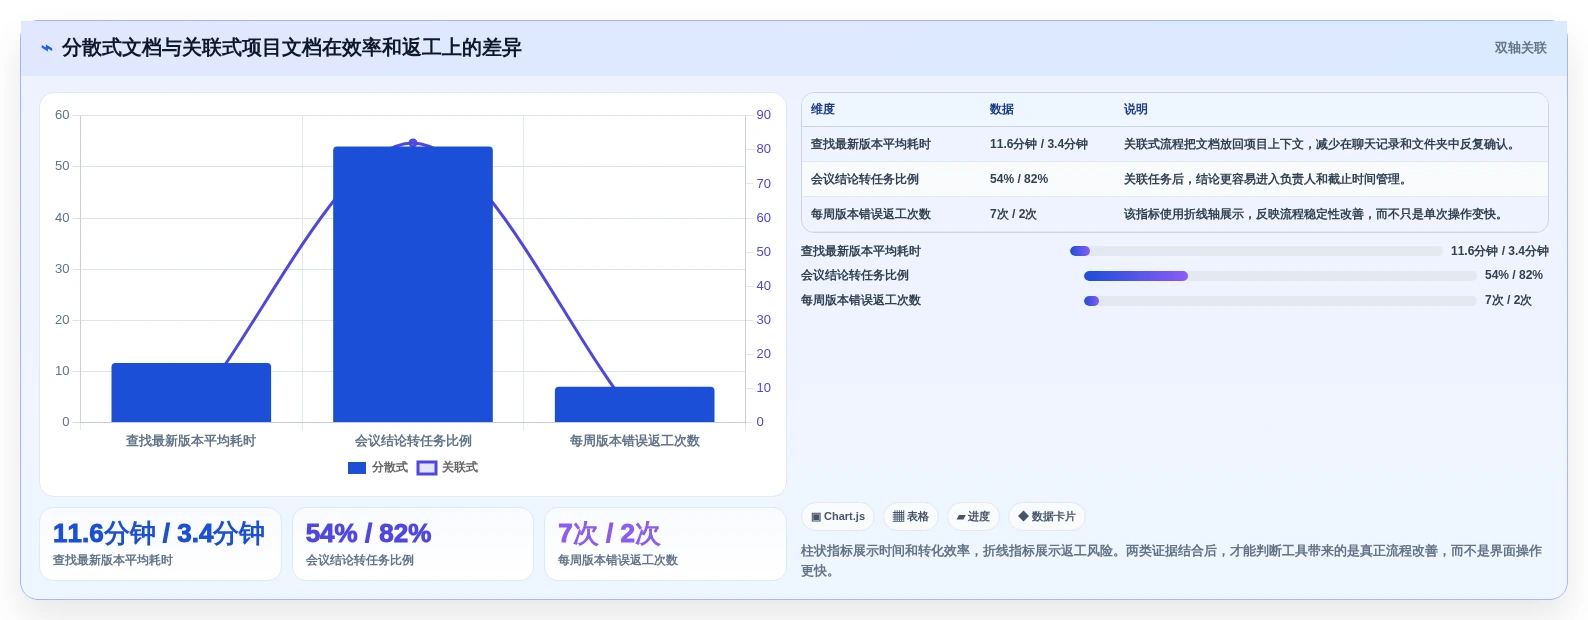Image resolution: width=1588 pixels, height=620 pixels.
Task: Click the progress value 11.6分钟 / 3.4分钟
Action: 1499,251
